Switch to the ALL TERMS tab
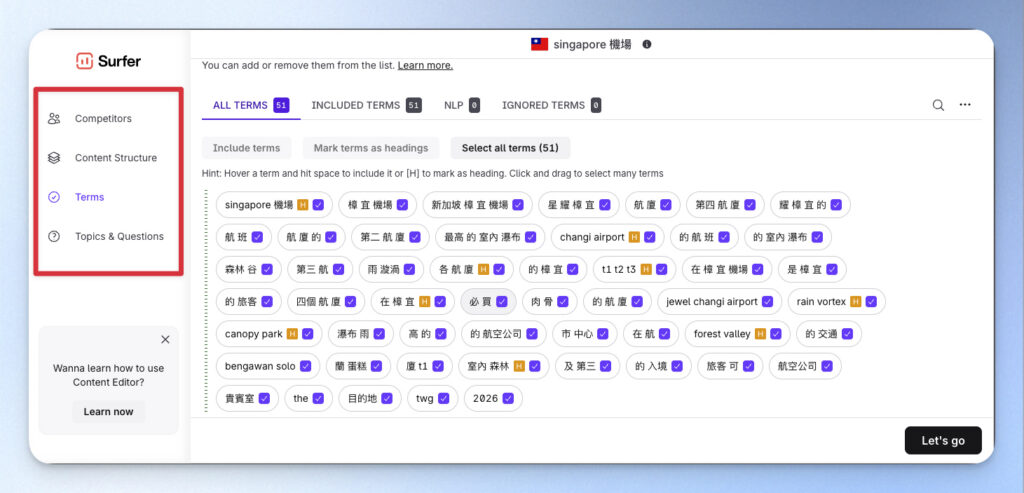Viewport: 1024px width, 493px height. pyautogui.click(x=251, y=105)
